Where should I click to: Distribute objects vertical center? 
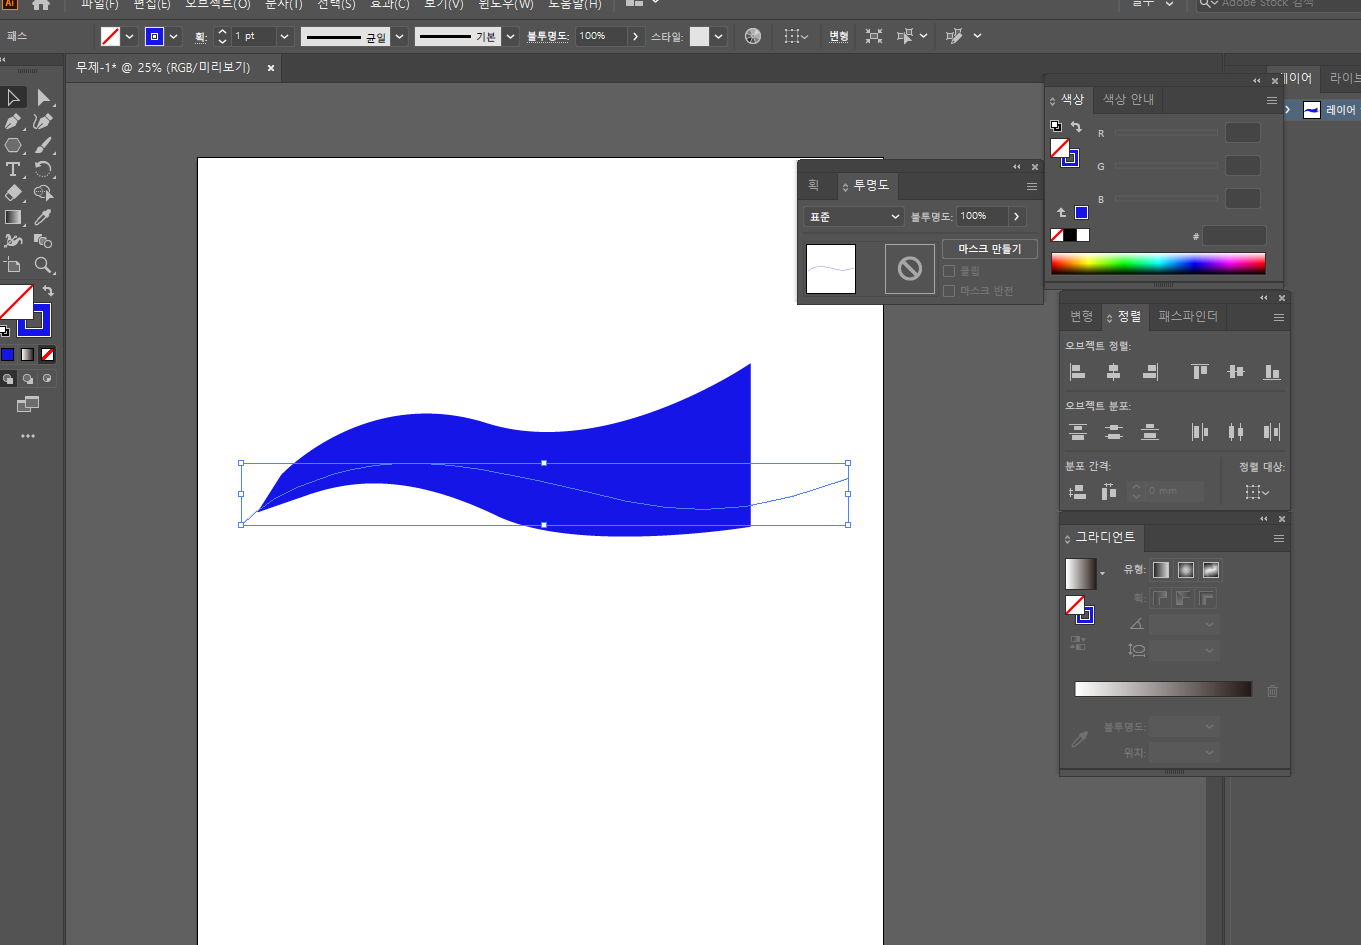(1113, 432)
